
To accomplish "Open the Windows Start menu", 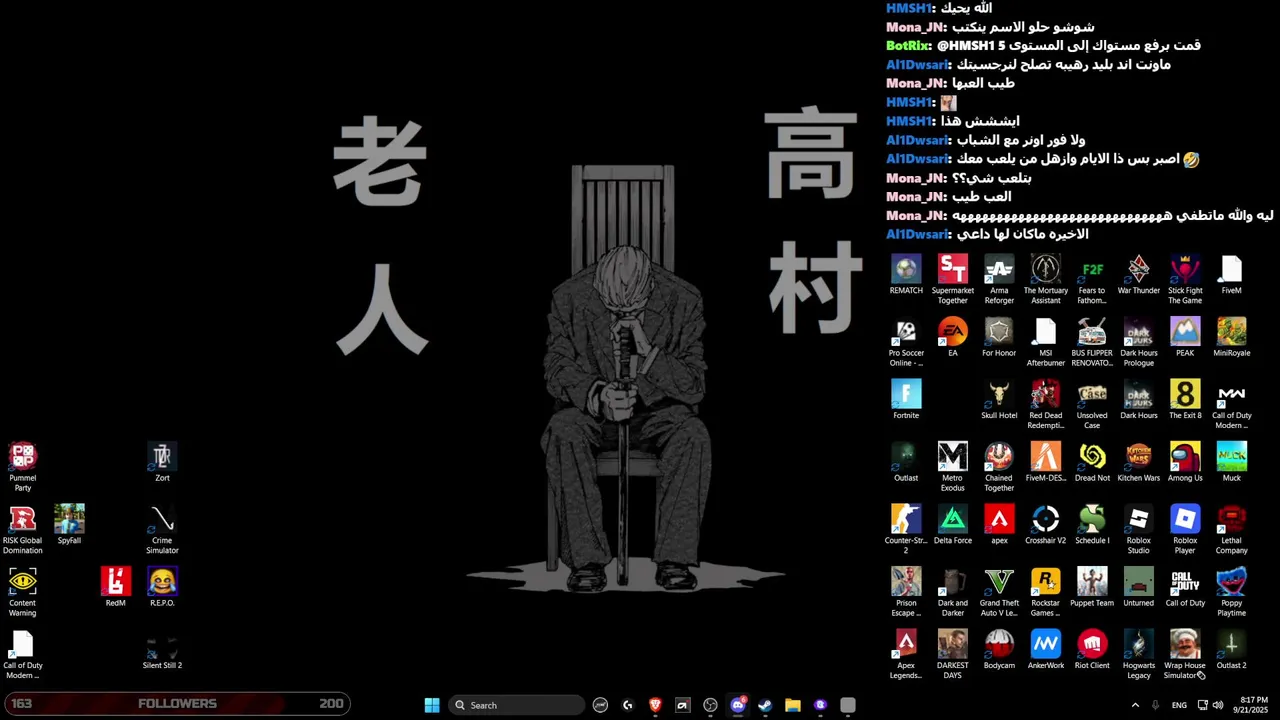I will tap(432, 705).
